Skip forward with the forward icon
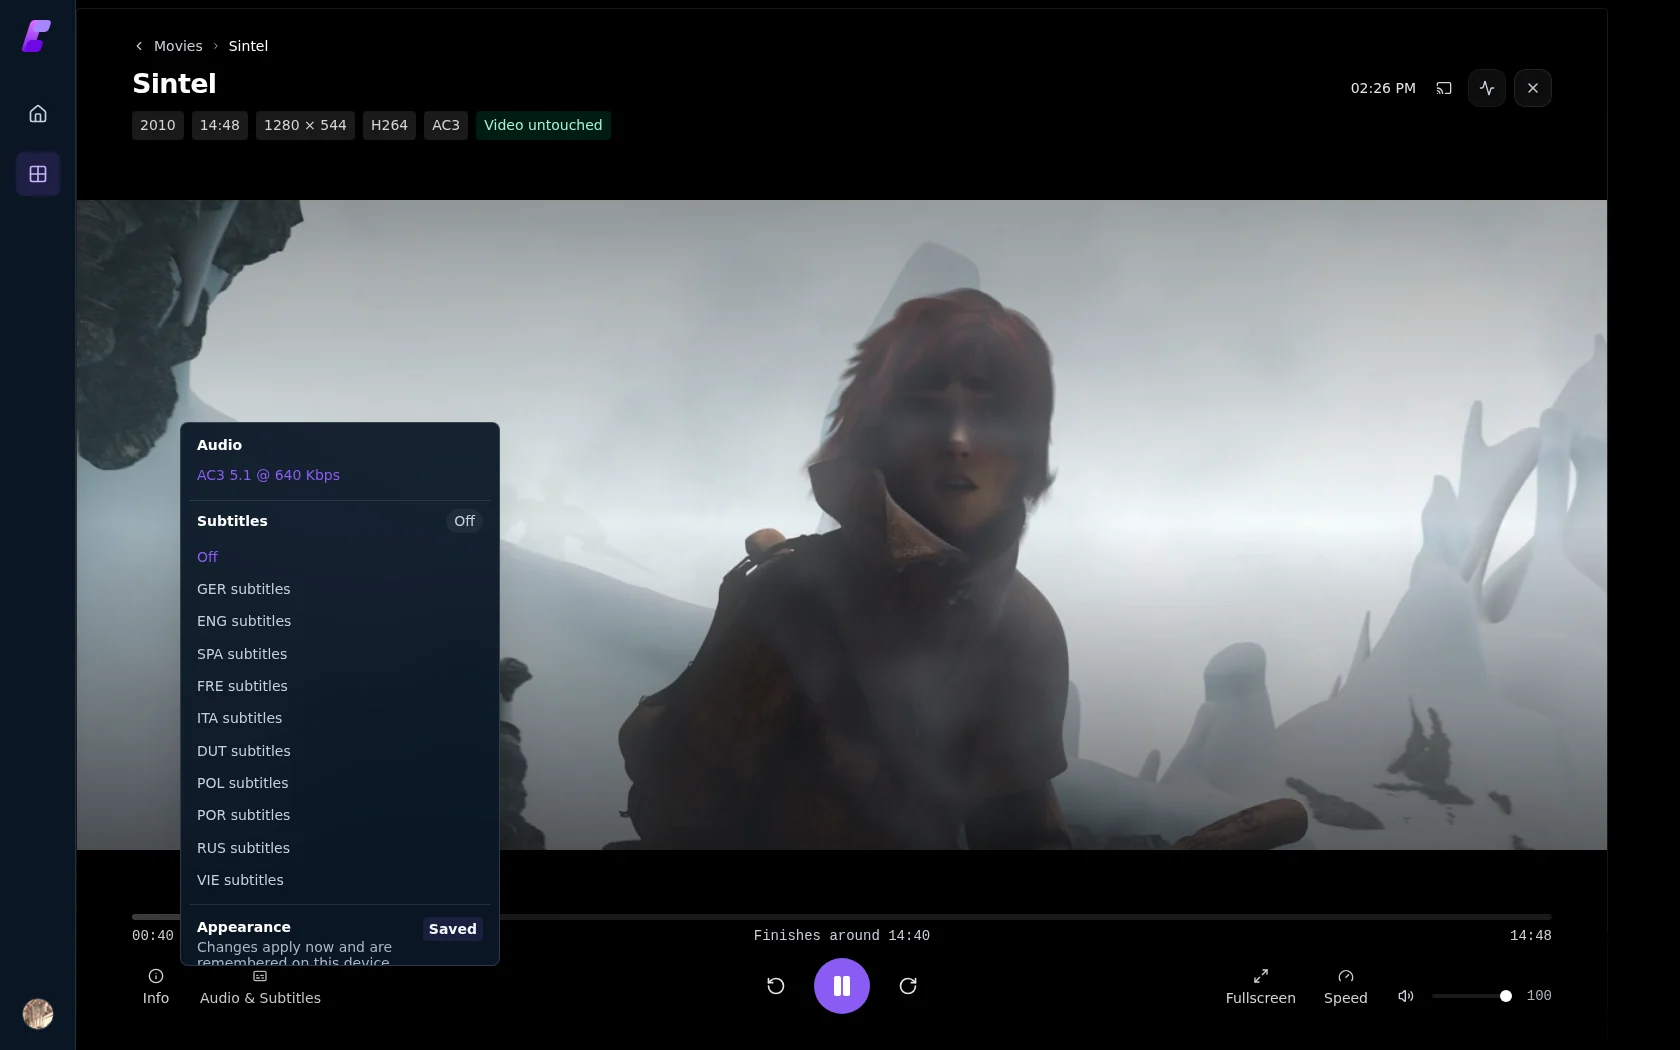Image resolution: width=1680 pixels, height=1050 pixels. click(908, 986)
